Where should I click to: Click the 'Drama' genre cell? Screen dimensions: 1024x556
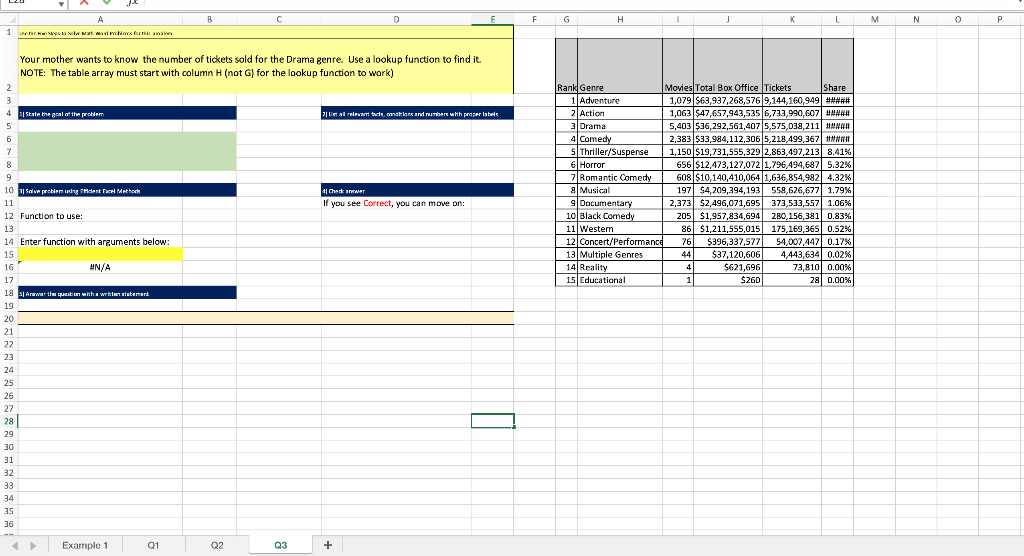point(620,126)
